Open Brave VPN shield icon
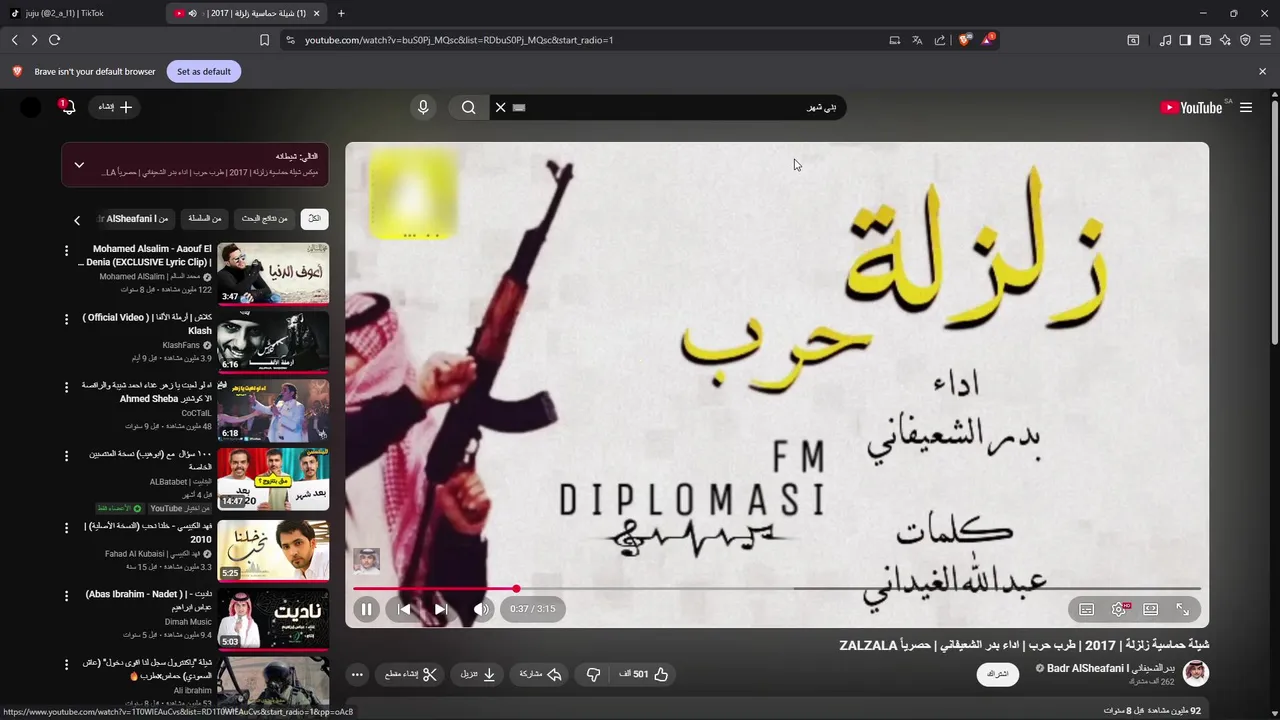The image size is (1280, 720). (1245, 40)
